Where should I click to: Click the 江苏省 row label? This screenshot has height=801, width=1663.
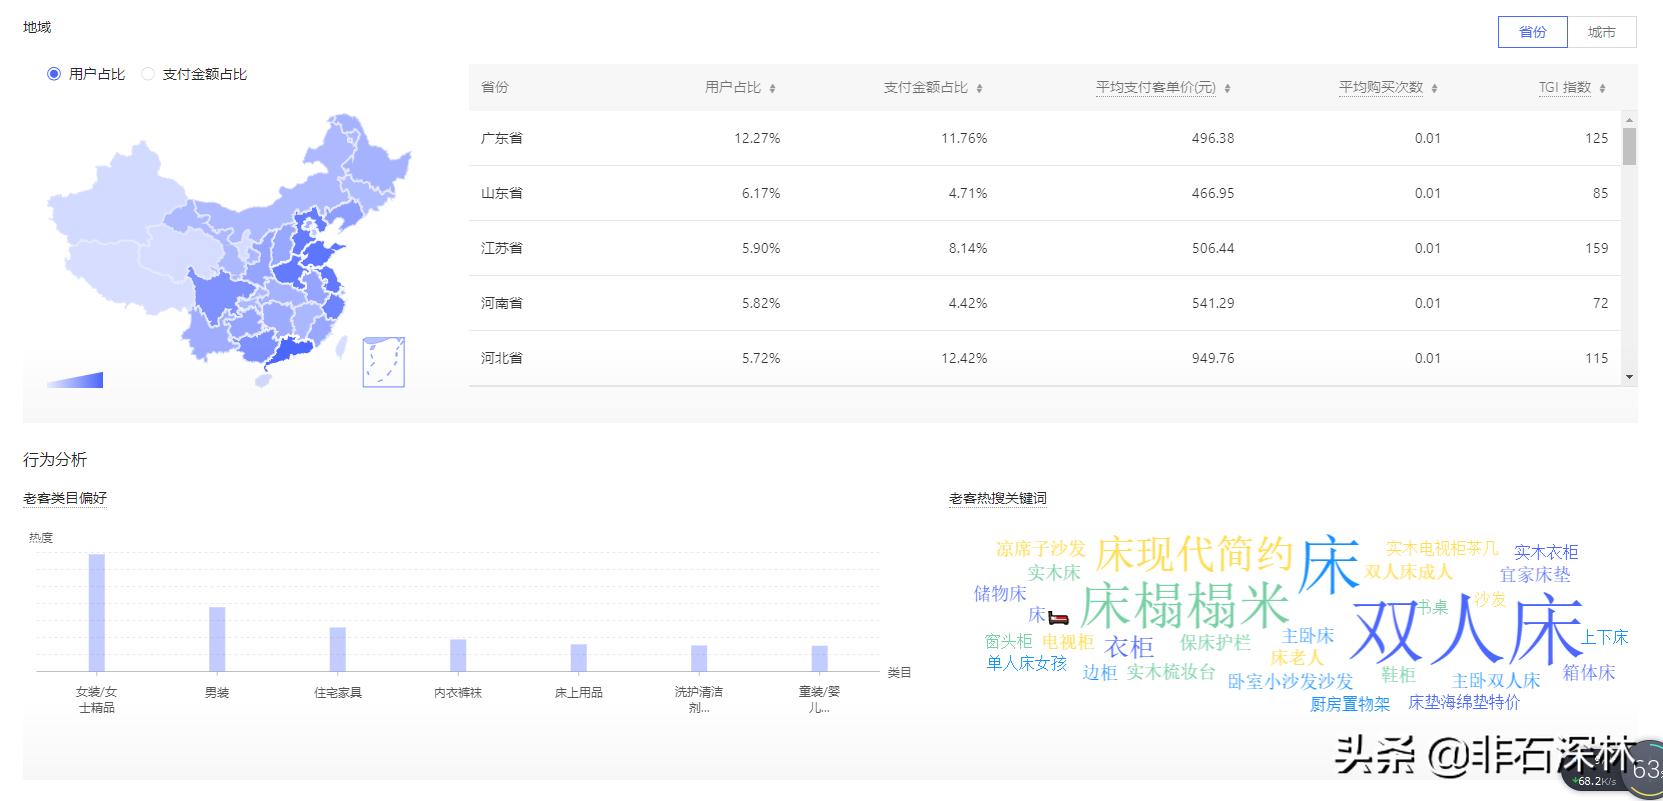click(502, 248)
